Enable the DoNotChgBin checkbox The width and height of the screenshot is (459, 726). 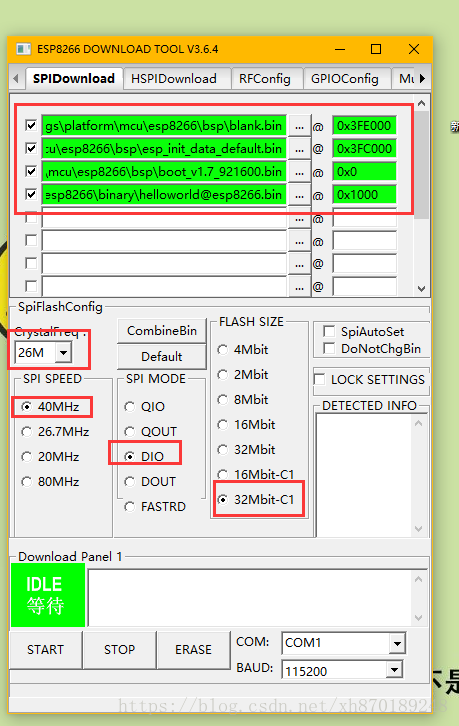click(x=329, y=348)
